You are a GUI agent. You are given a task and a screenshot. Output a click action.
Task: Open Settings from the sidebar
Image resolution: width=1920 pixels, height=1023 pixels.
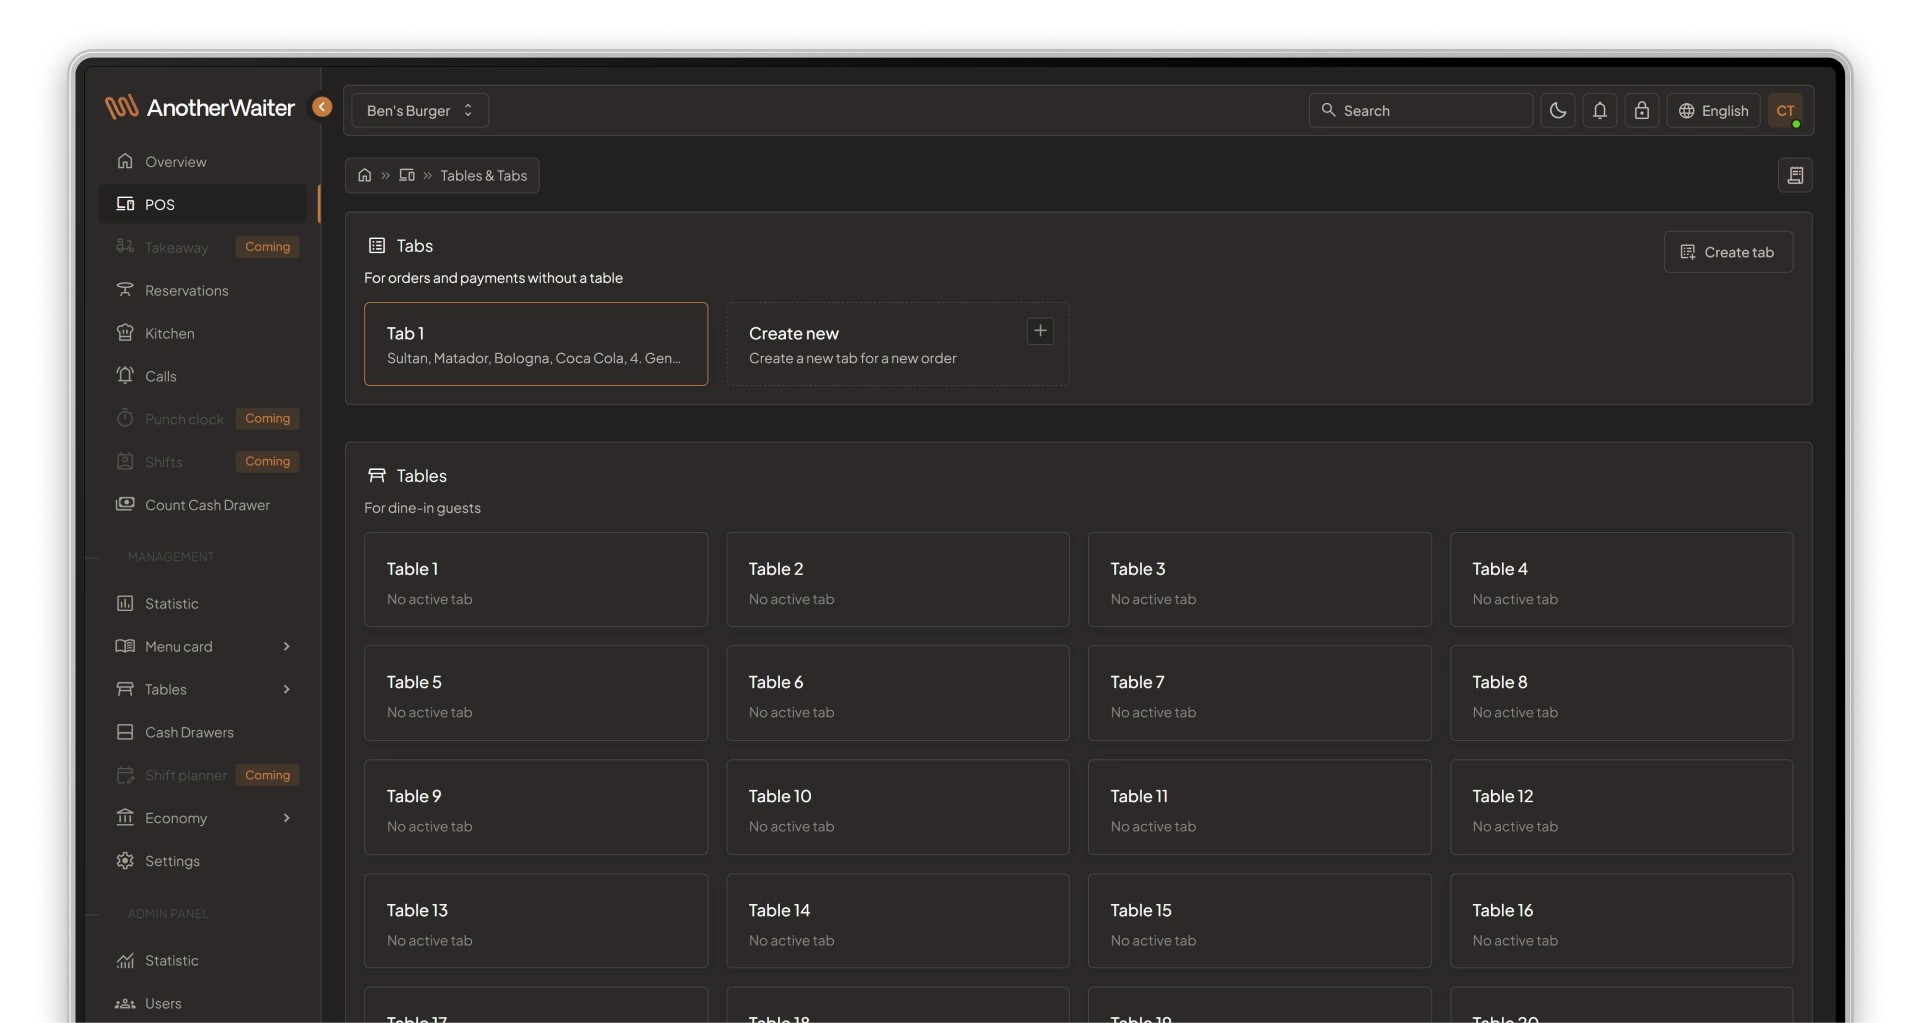point(203,861)
